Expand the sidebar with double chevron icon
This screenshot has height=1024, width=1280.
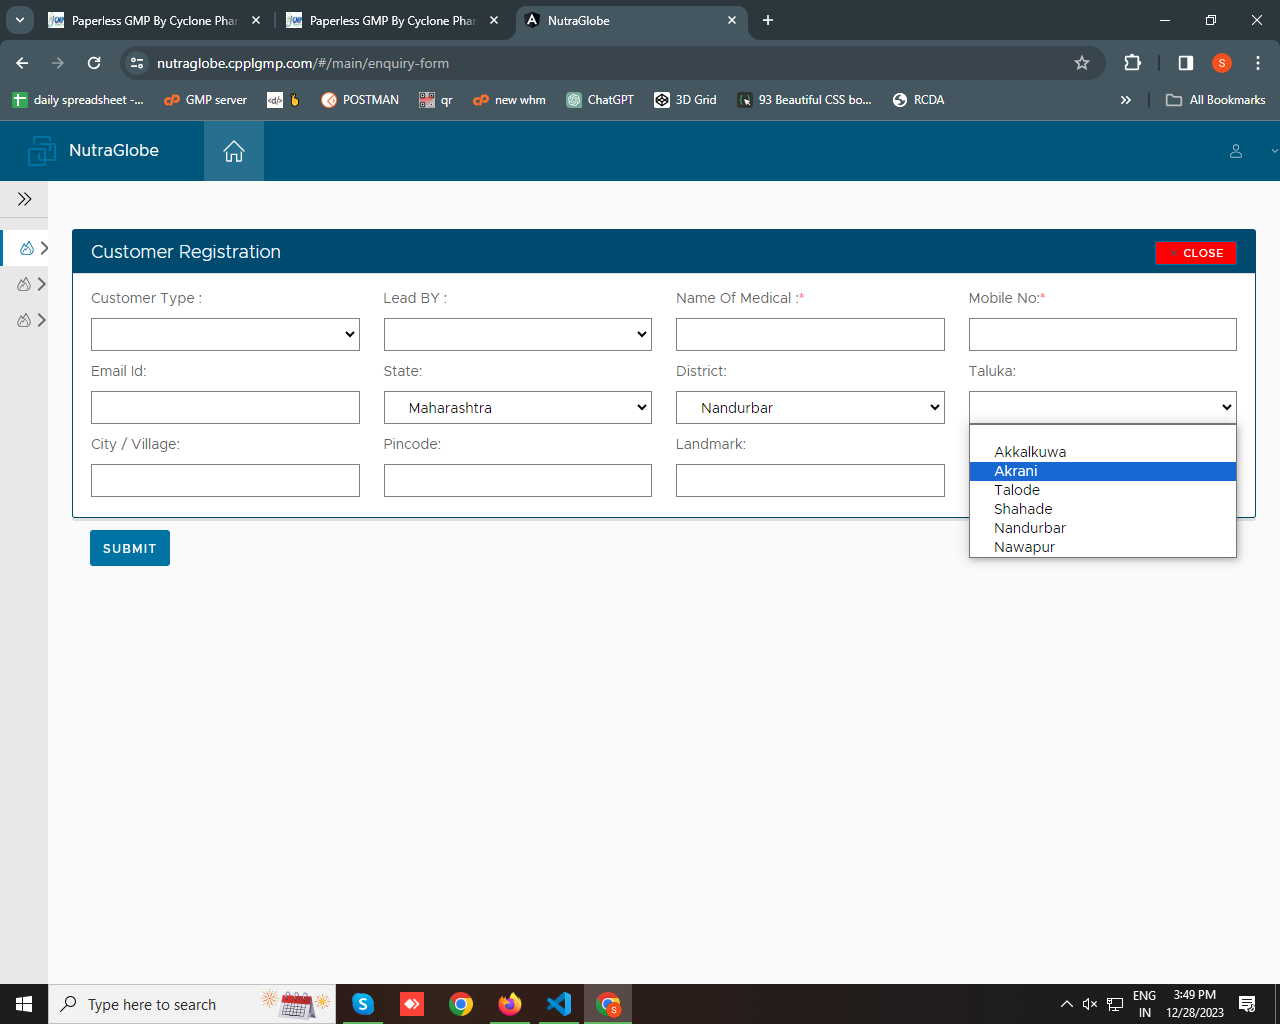(x=24, y=199)
